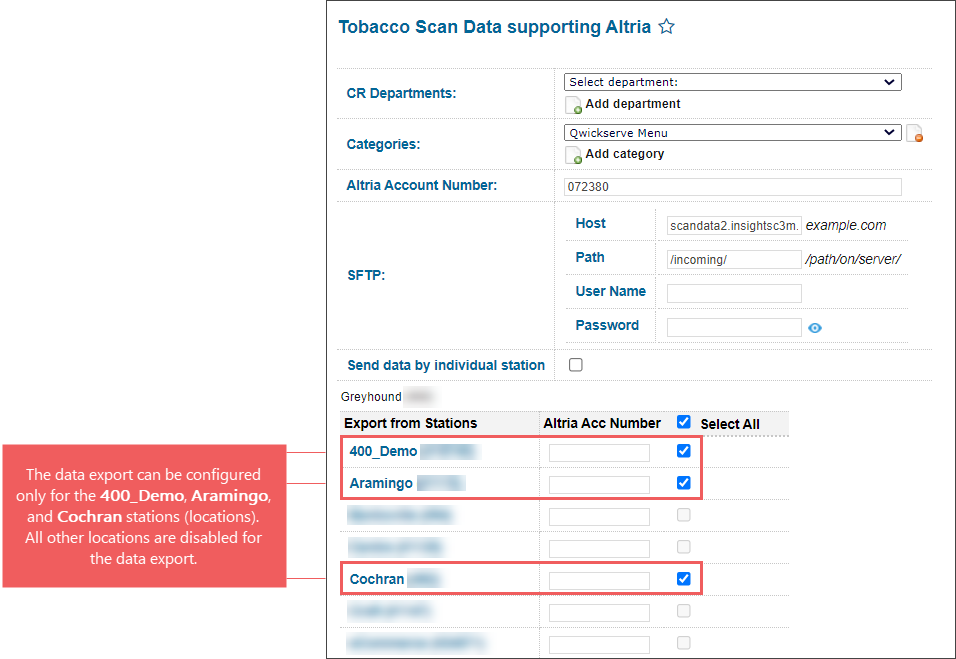
Task: Click the Altria Account Number field
Action: coord(732,187)
